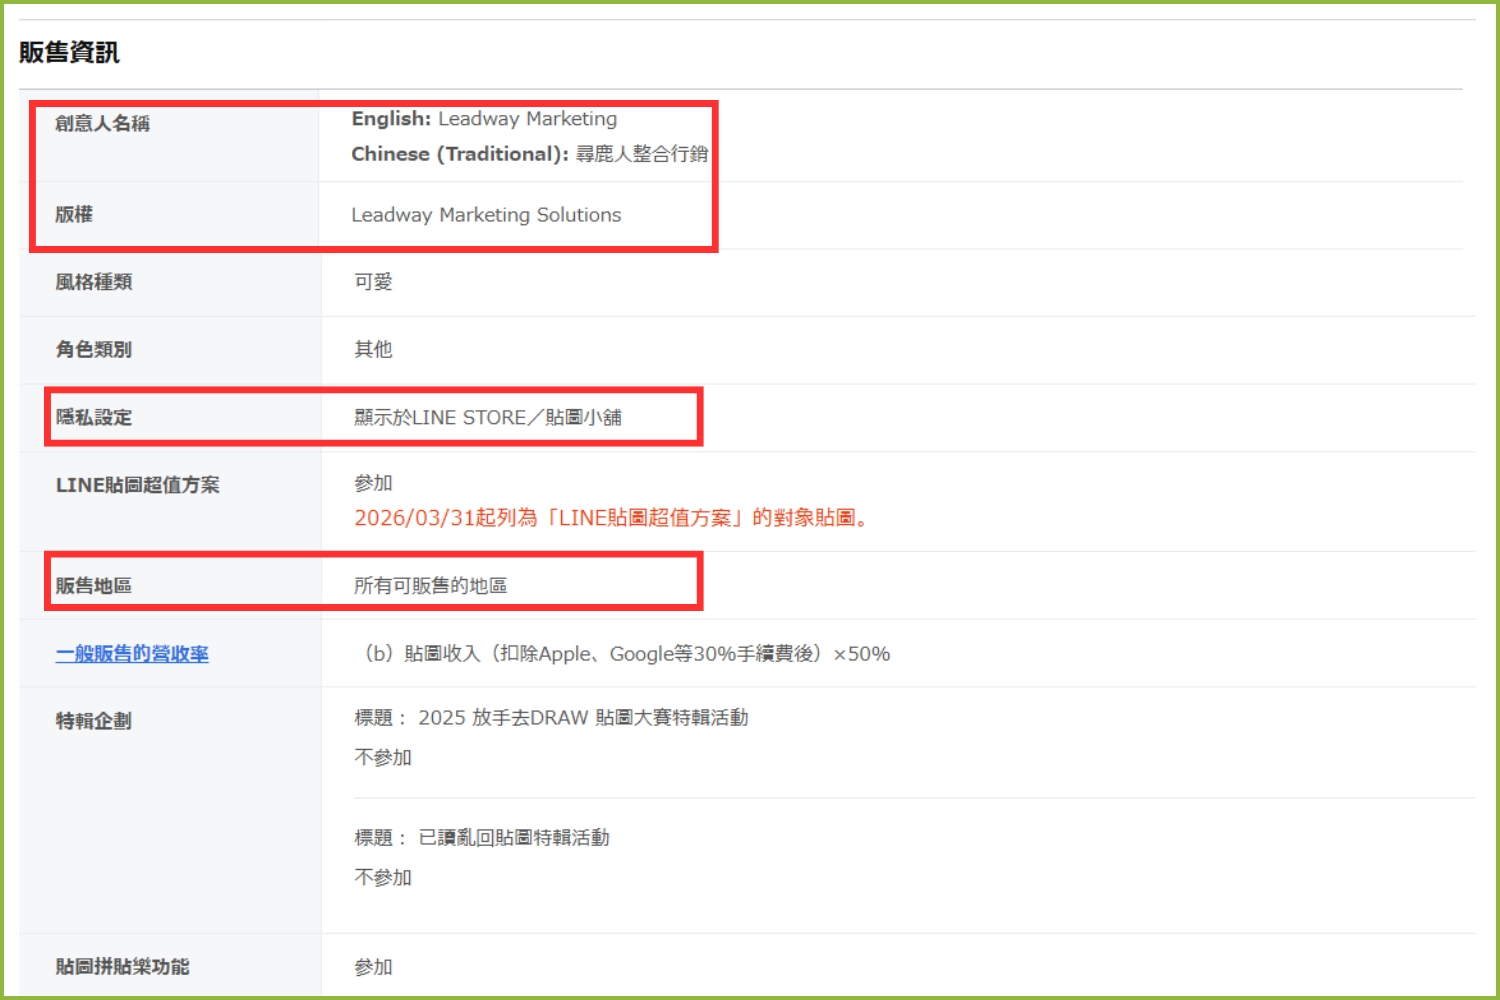The width and height of the screenshot is (1500, 1000).
Task: Select the 2025 放手去DRAW 貼圖大賽 title
Action: (x=582, y=718)
